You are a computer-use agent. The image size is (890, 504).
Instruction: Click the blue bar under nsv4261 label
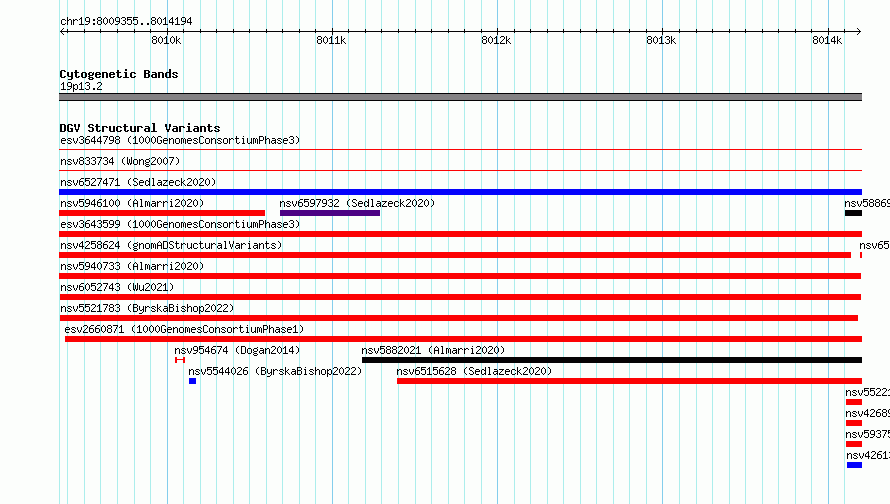click(x=854, y=465)
